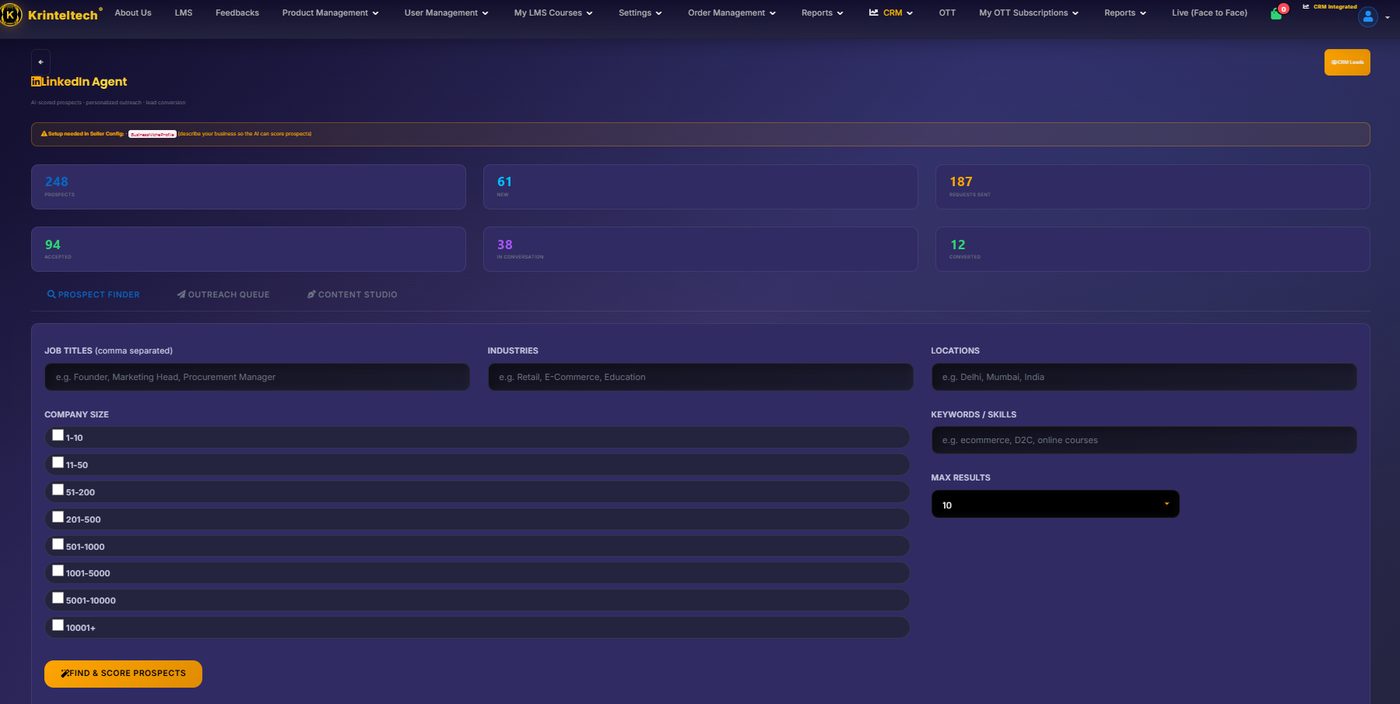Open the OTT menu item

(x=947, y=13)
